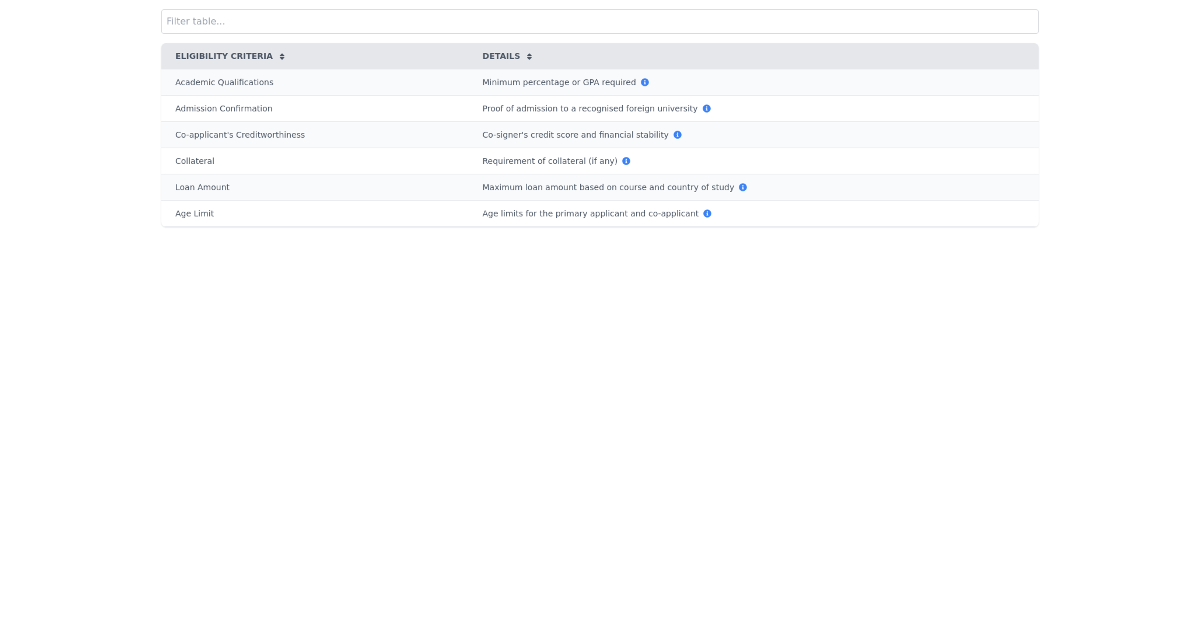Click the info icon for collateral requirement

626,161
